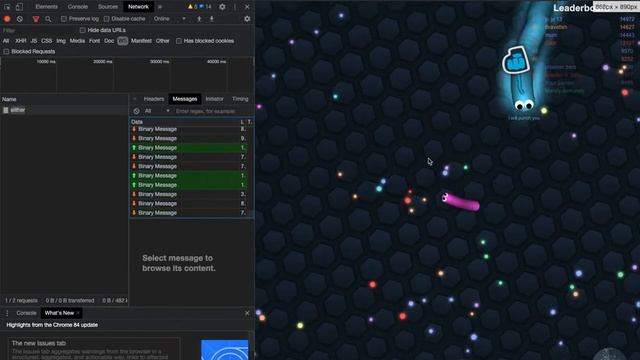
Task: Open the Headers tab
Action: pos(154,99)
